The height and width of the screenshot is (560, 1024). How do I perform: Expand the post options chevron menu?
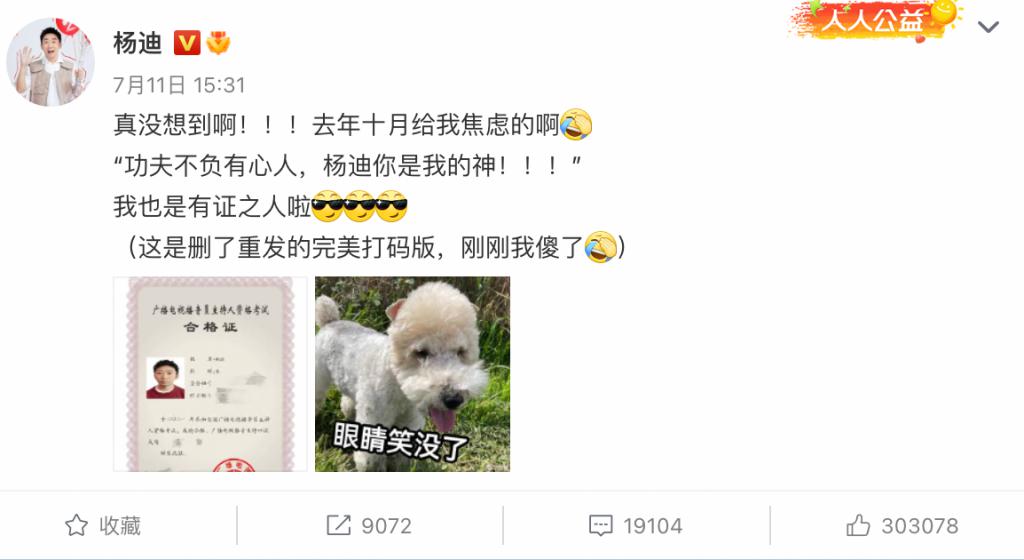(x=988, y=27)
